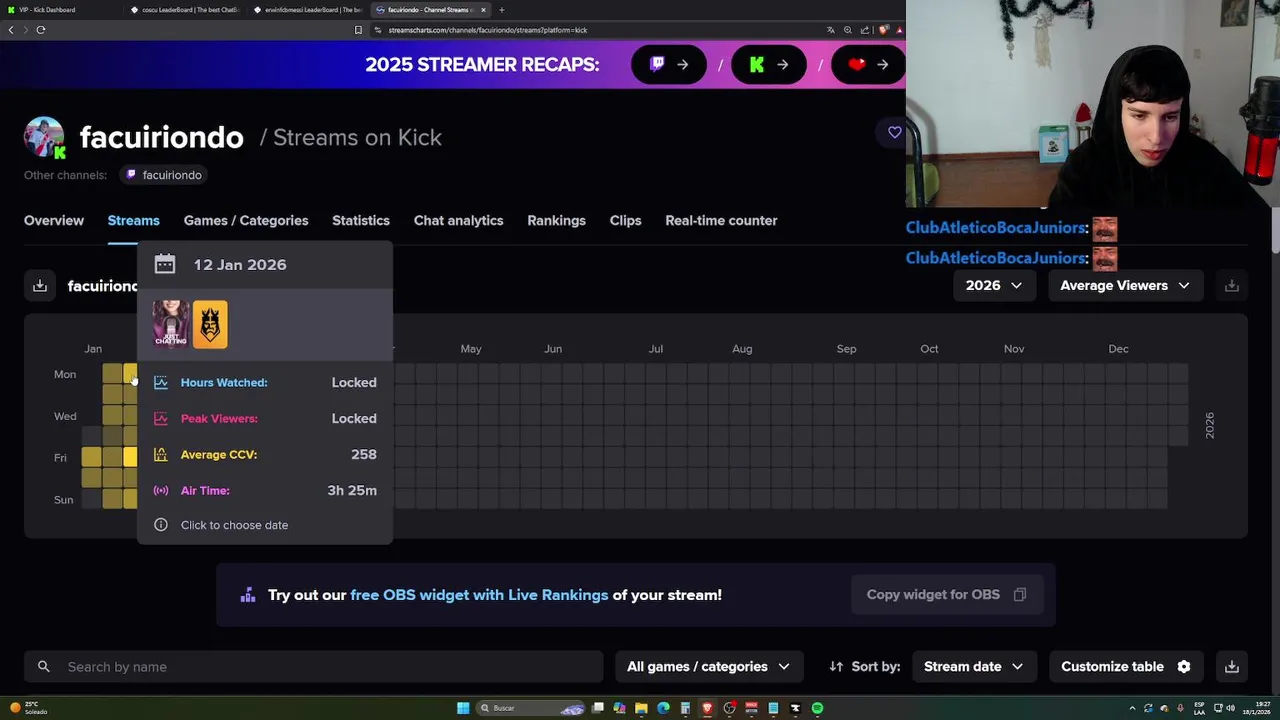Click the Air Time broadcast icon

pos(160,490)
